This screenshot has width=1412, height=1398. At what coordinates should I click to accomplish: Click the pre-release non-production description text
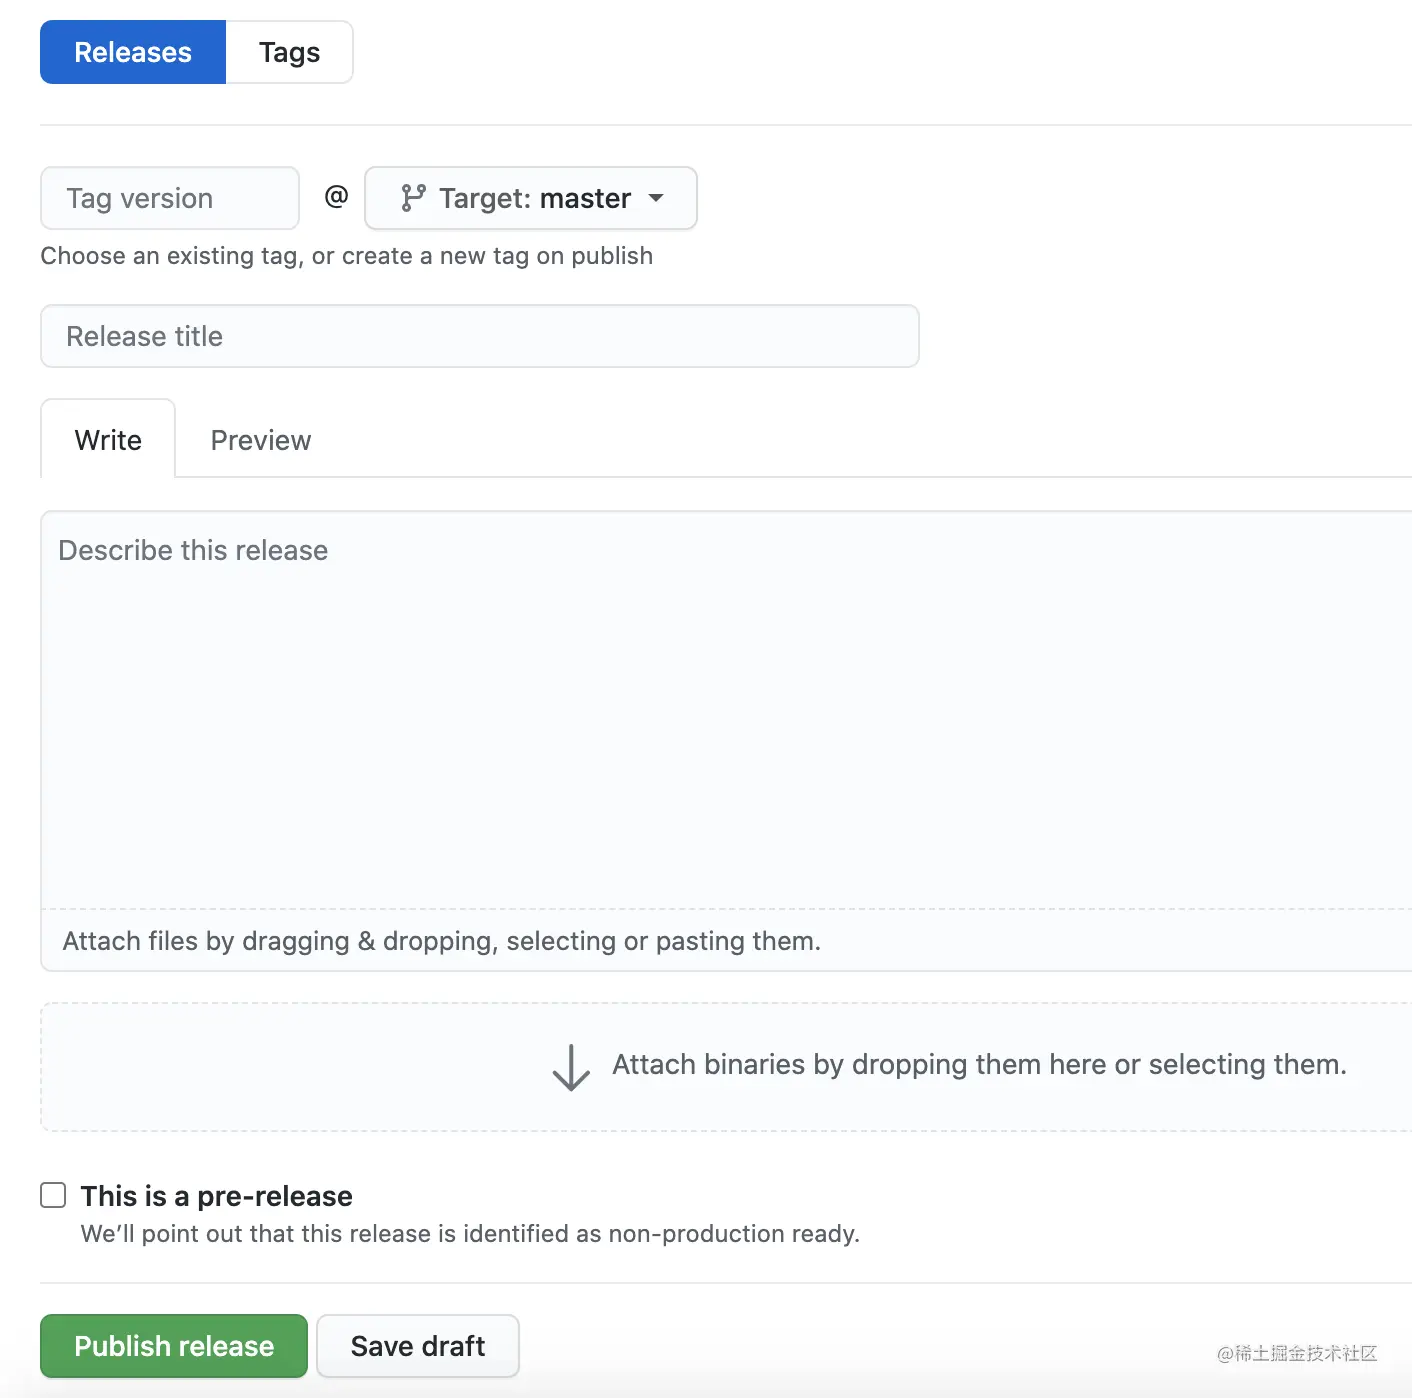470,1234
